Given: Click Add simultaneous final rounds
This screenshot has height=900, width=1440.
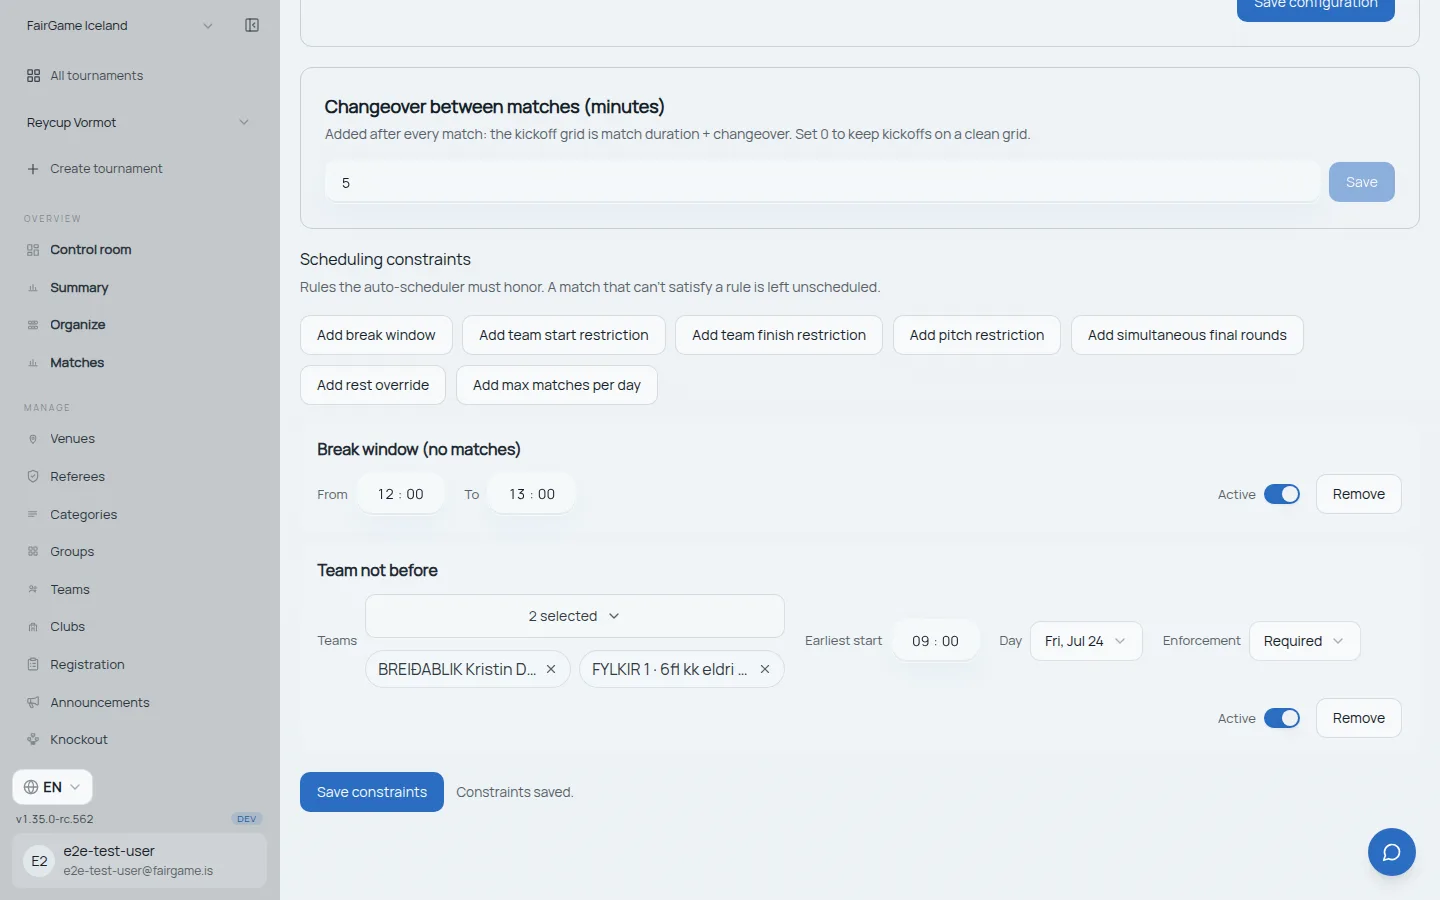Looking at the screenshot, I should point(1187,335).
